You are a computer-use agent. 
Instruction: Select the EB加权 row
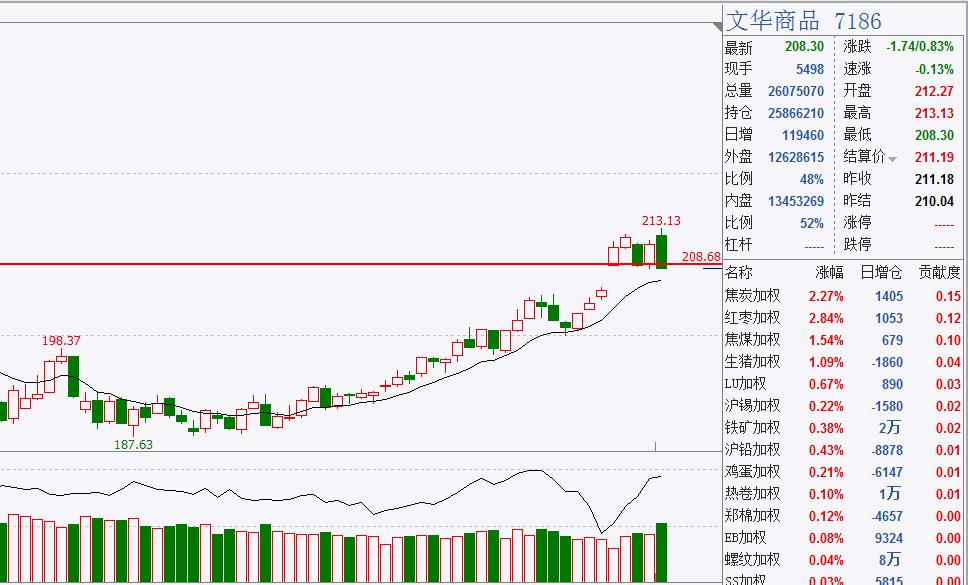[843, 538]
